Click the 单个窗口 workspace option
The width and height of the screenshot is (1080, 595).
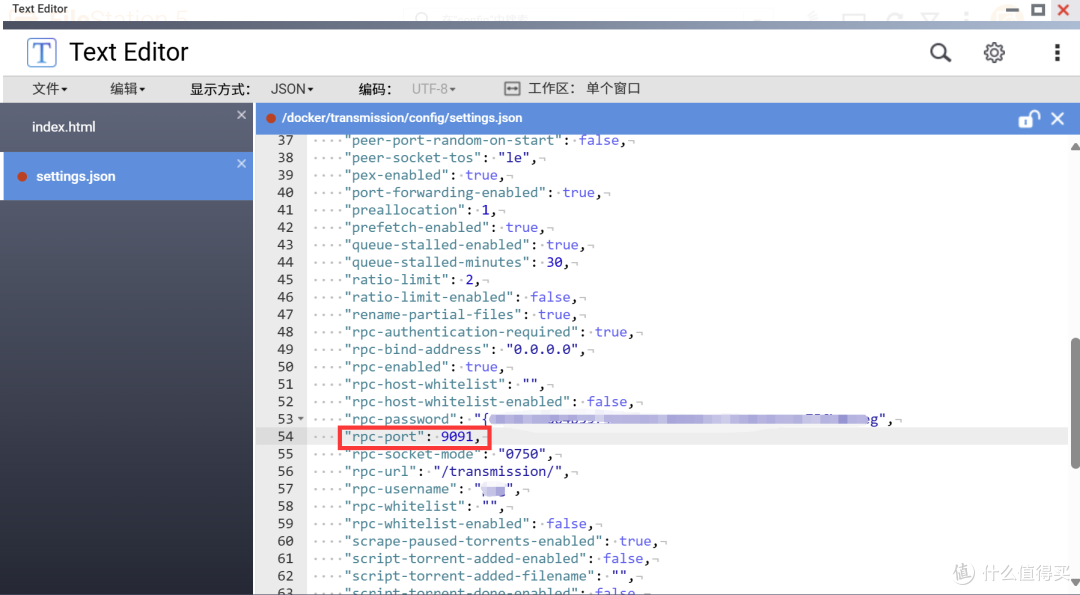tap(613, 88)
